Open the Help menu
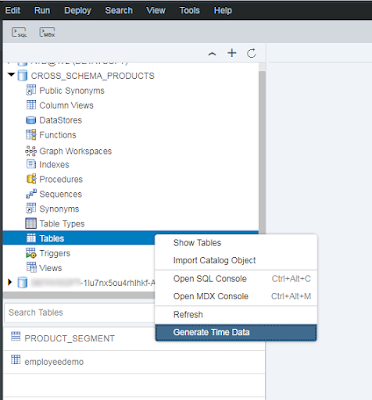This screenshot has width=372, height=400. 223,11
